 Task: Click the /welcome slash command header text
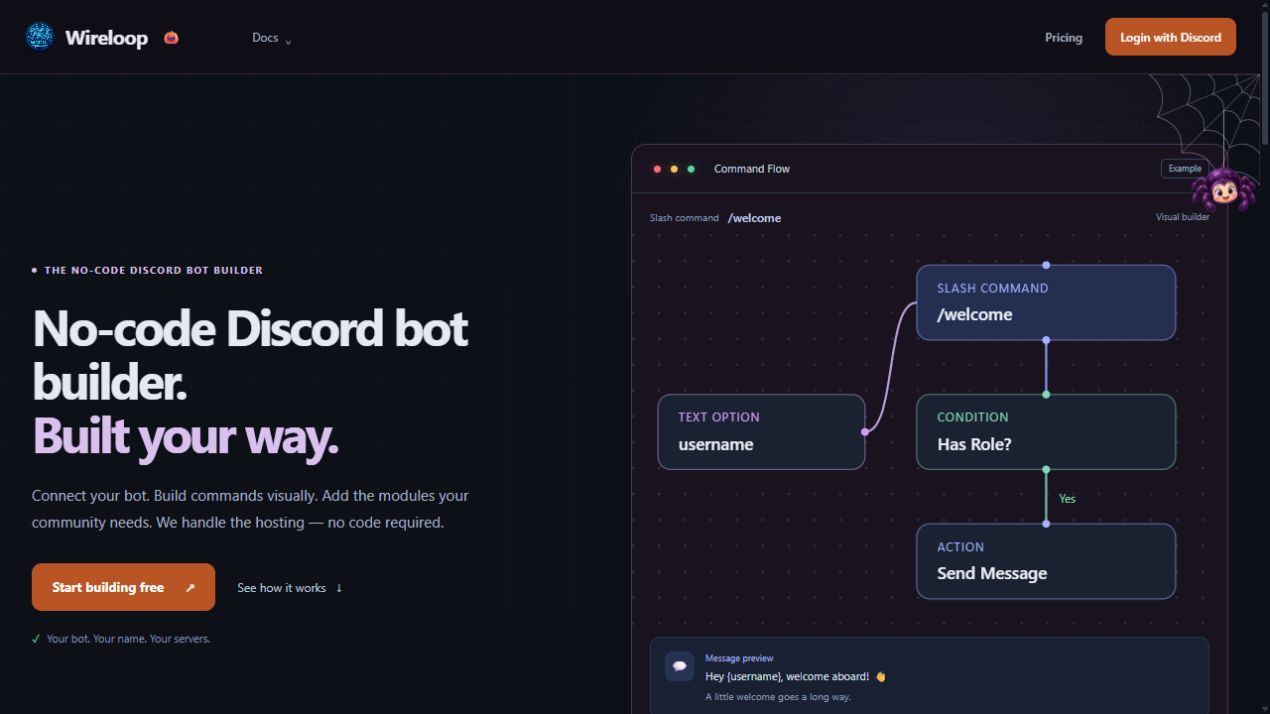(754, 218)
